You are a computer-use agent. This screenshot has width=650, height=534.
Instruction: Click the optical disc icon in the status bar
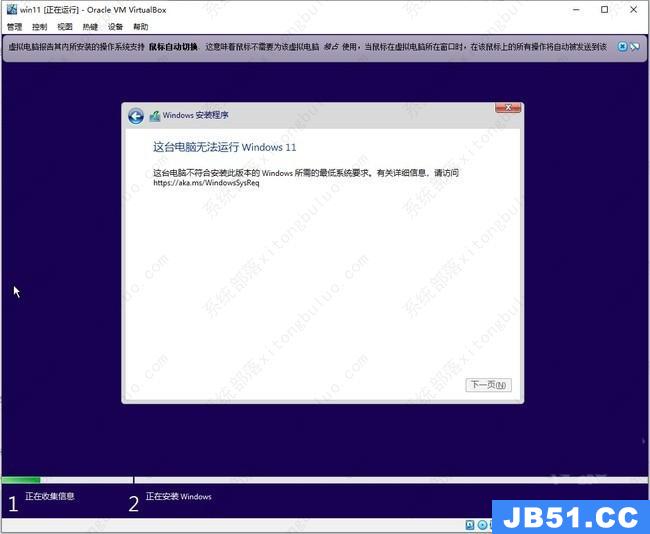tap(483, 524)
